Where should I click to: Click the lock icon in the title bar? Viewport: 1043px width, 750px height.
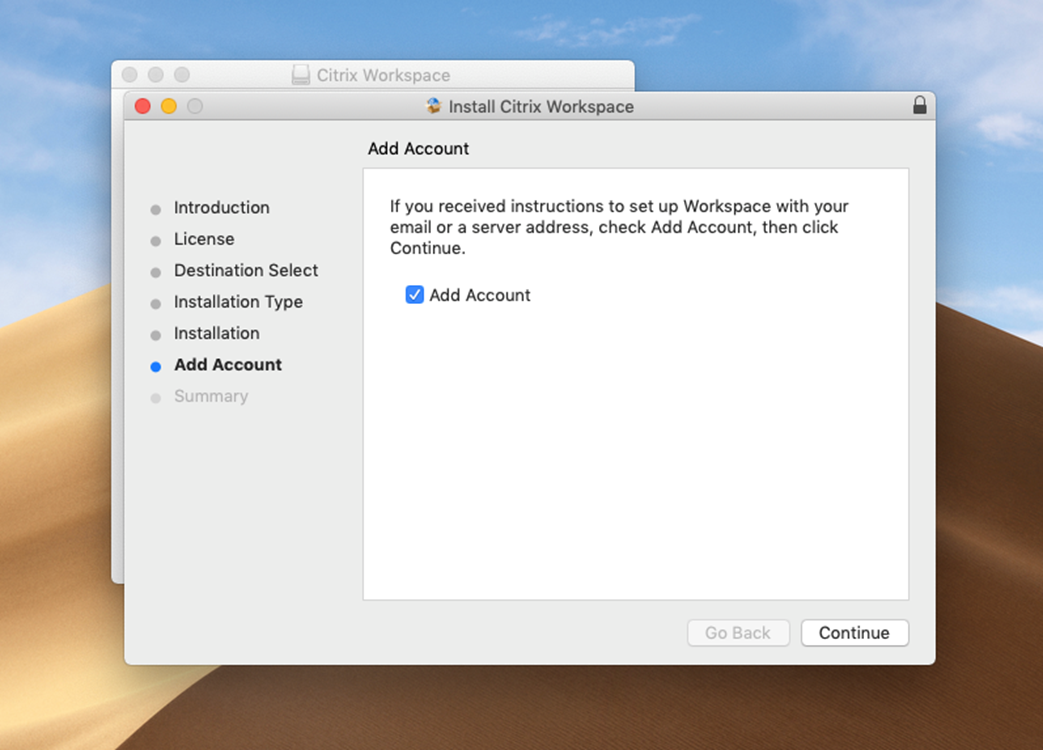pyautogui.click(x=919, y=105)
